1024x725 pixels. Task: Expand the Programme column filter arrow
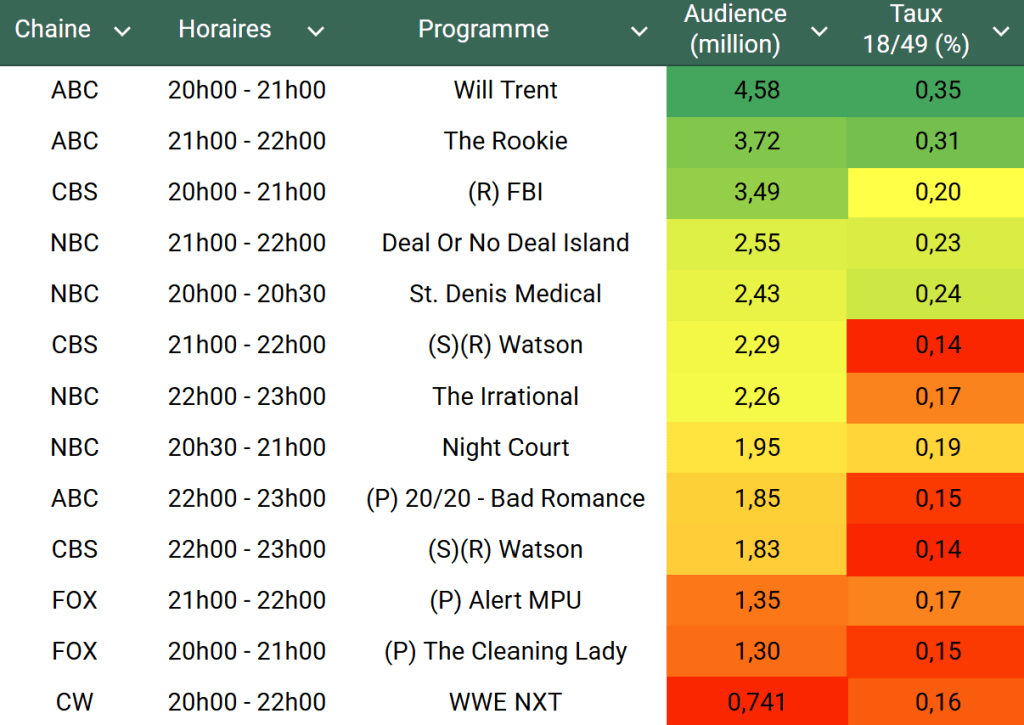pos(640,32)
